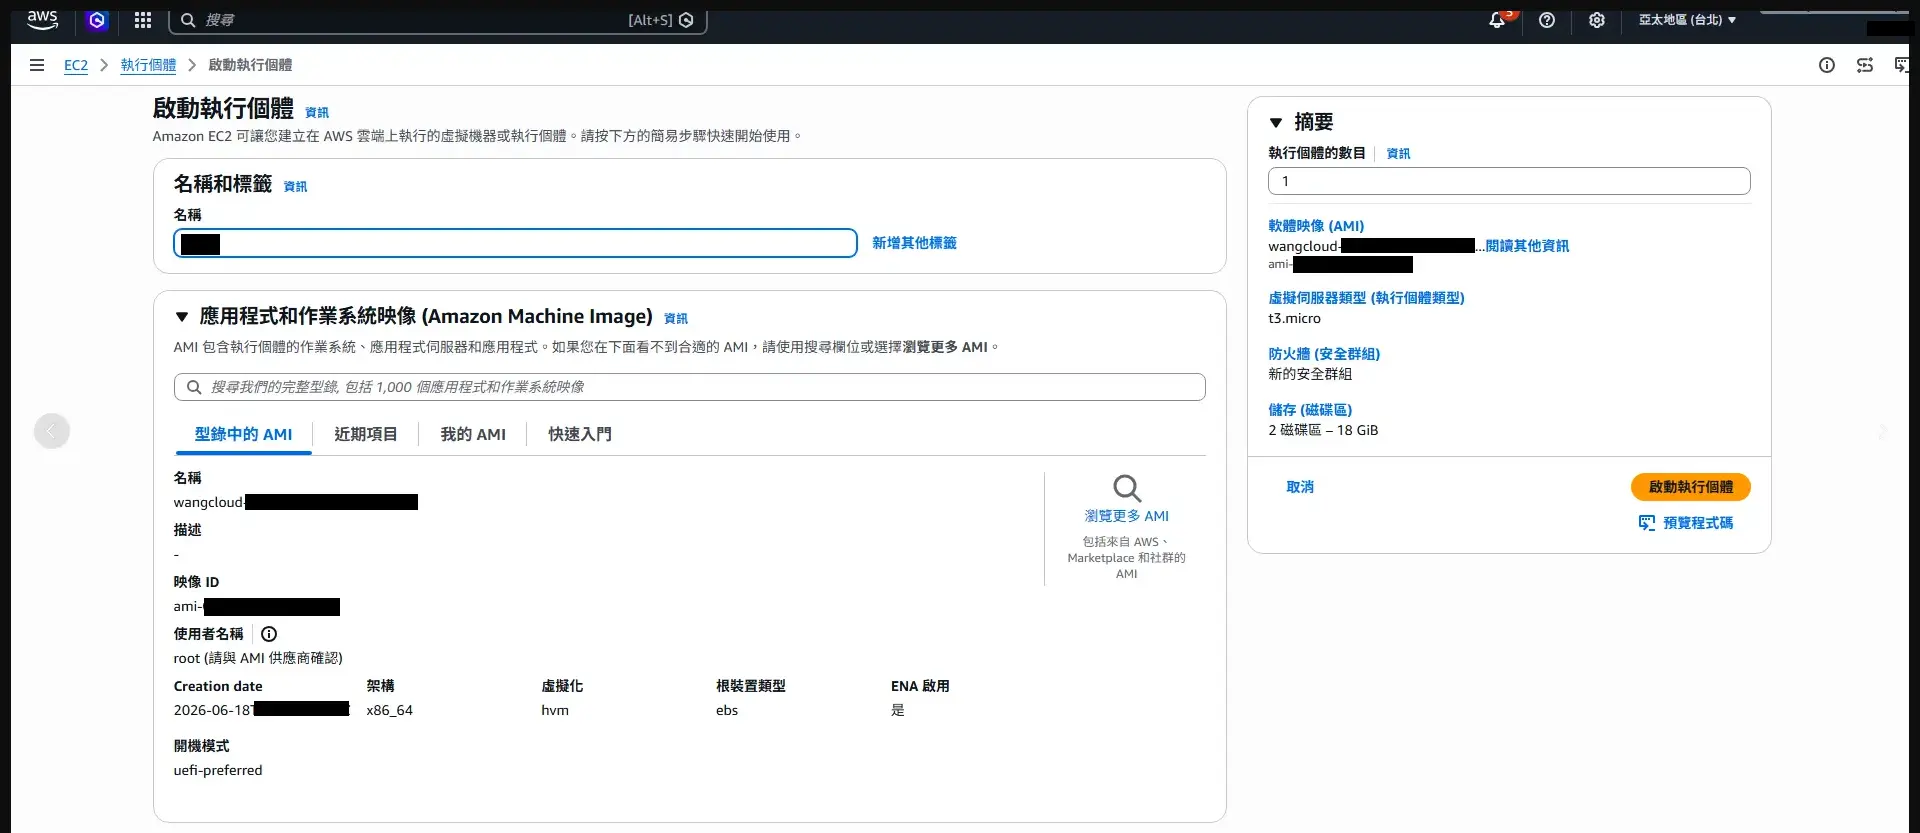Click 資訊 link next to 名稱和標籤
1920x833 pixels.
click(295, 187)
